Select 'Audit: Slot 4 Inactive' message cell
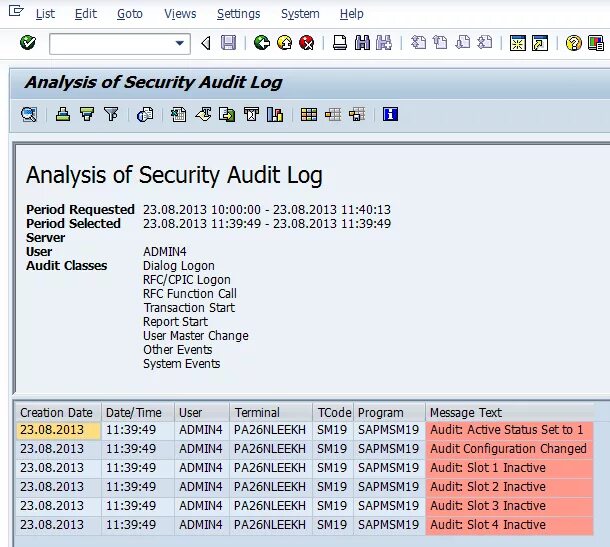 (509, 525)
